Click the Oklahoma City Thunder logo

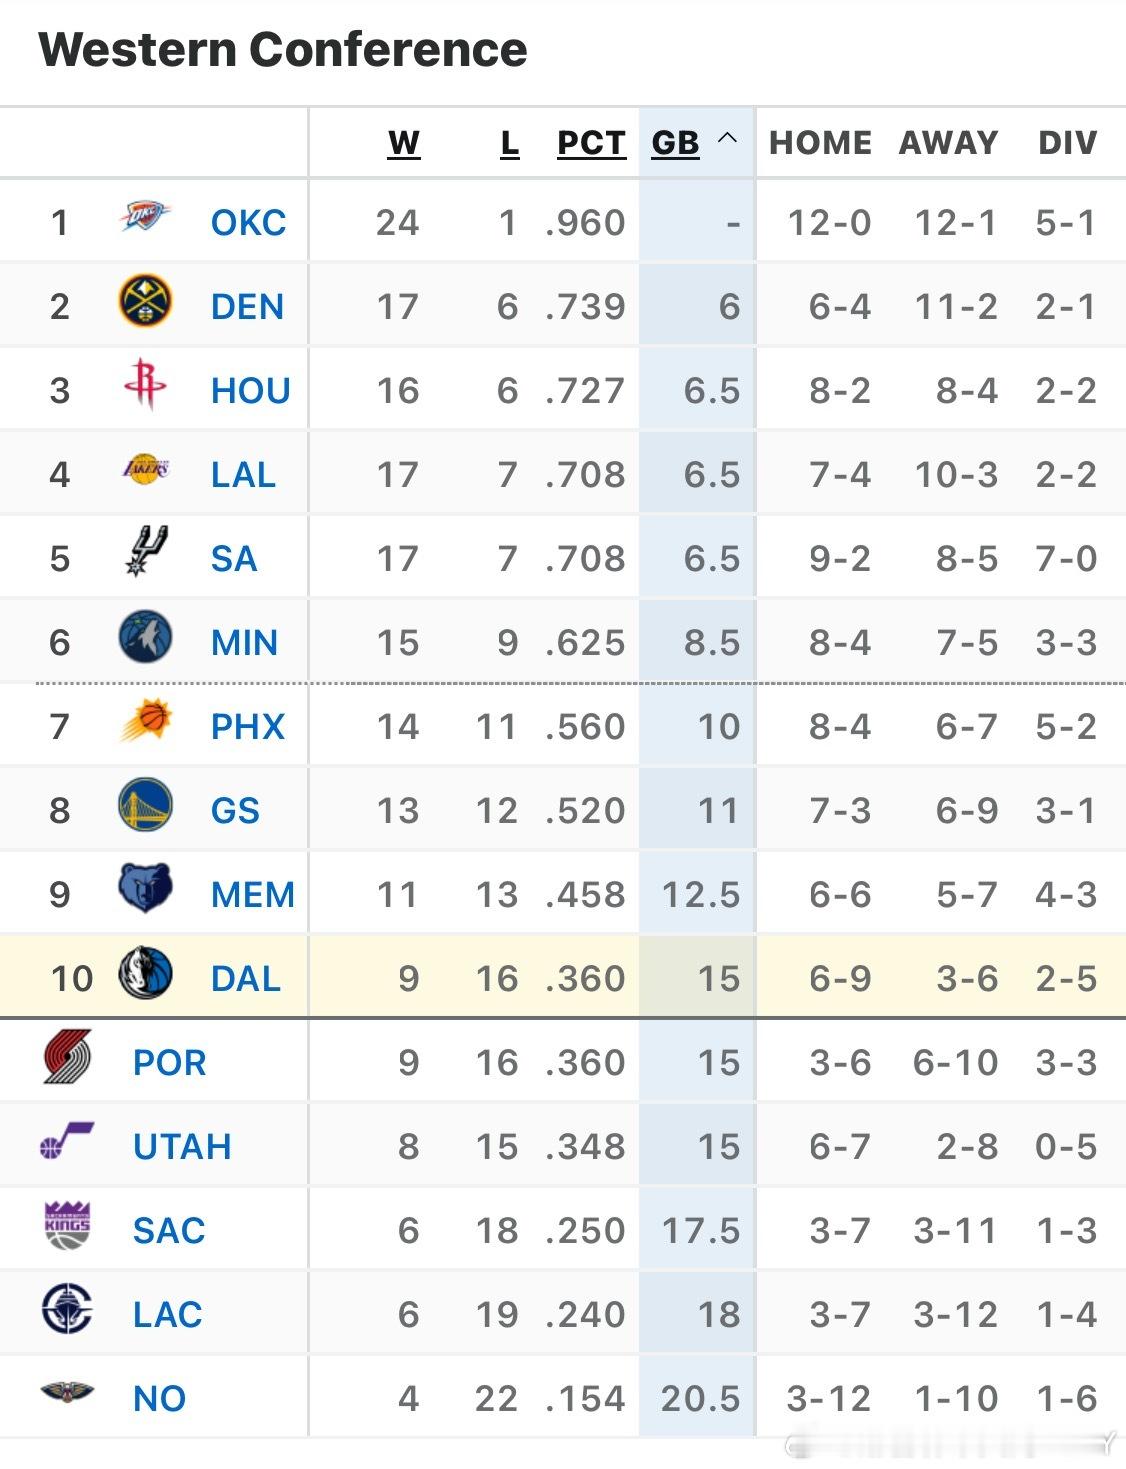coord(145,216)
